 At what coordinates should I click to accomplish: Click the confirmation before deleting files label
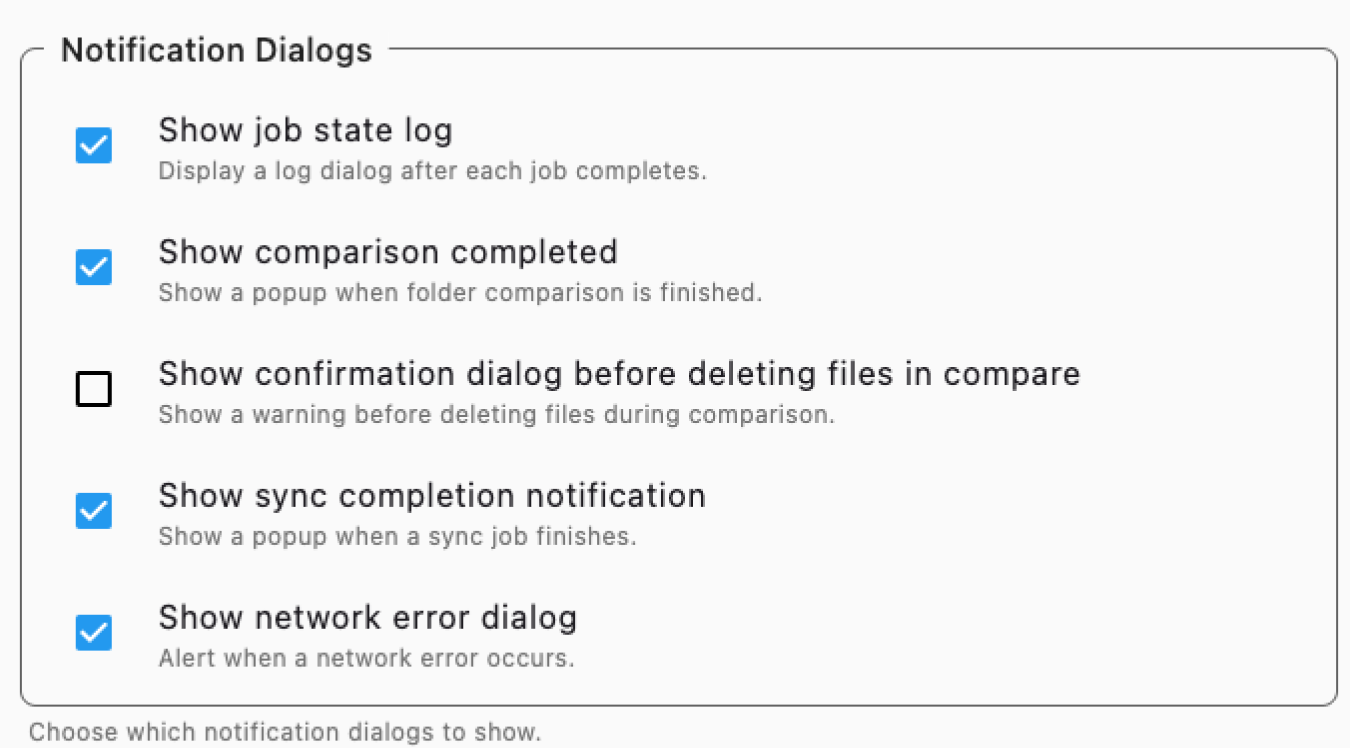pos(619,374)
